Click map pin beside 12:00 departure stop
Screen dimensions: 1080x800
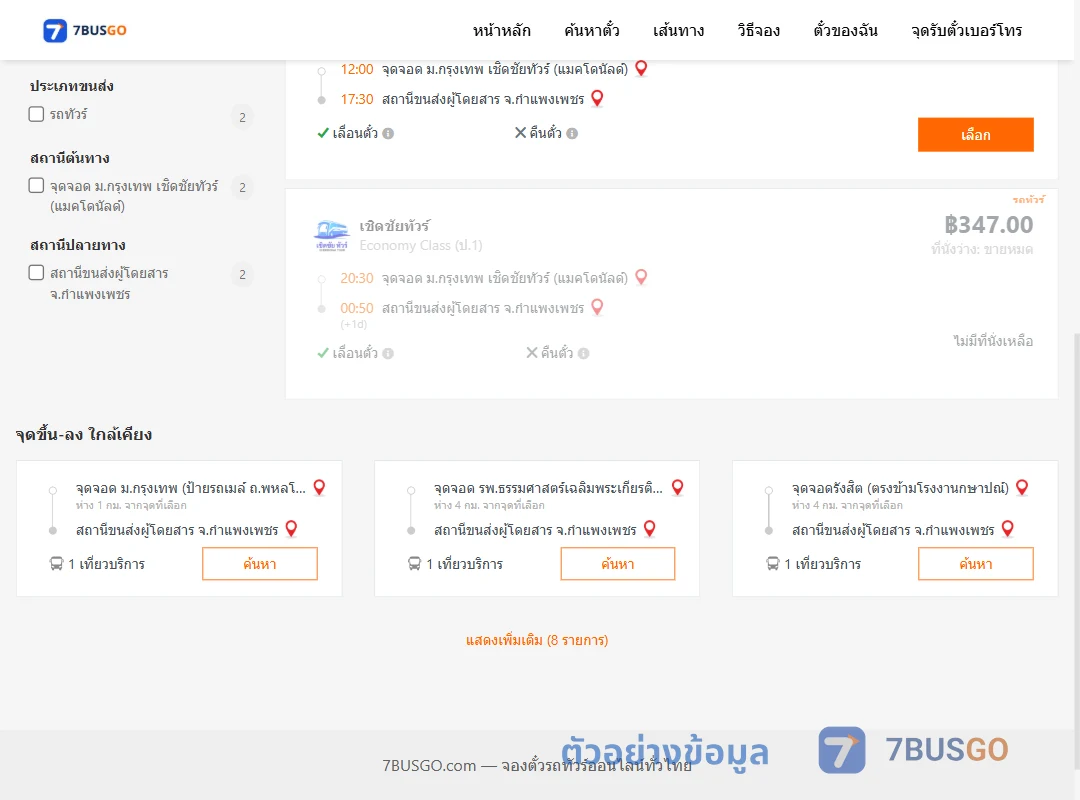[641, 68]
